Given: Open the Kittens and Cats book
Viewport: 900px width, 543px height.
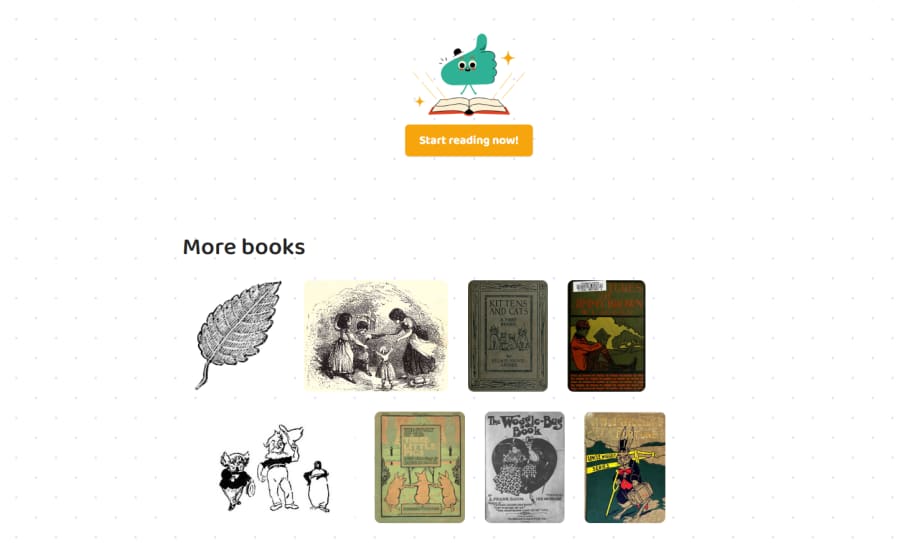Looking at the screenshot, I should coord(507,335).
